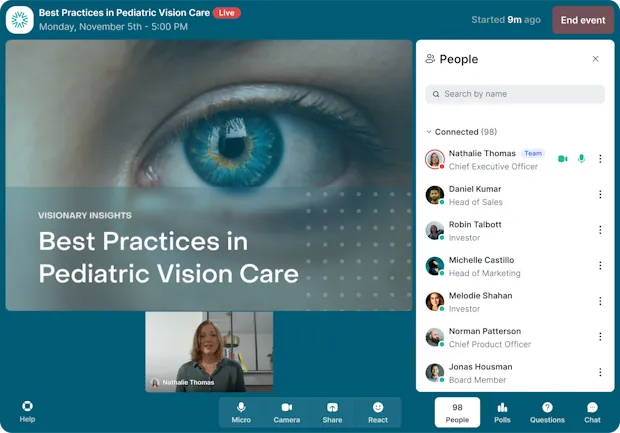Click Daniel Kumar's avatar
Viewport: 620px width, 433px height.
click(435, 195)
